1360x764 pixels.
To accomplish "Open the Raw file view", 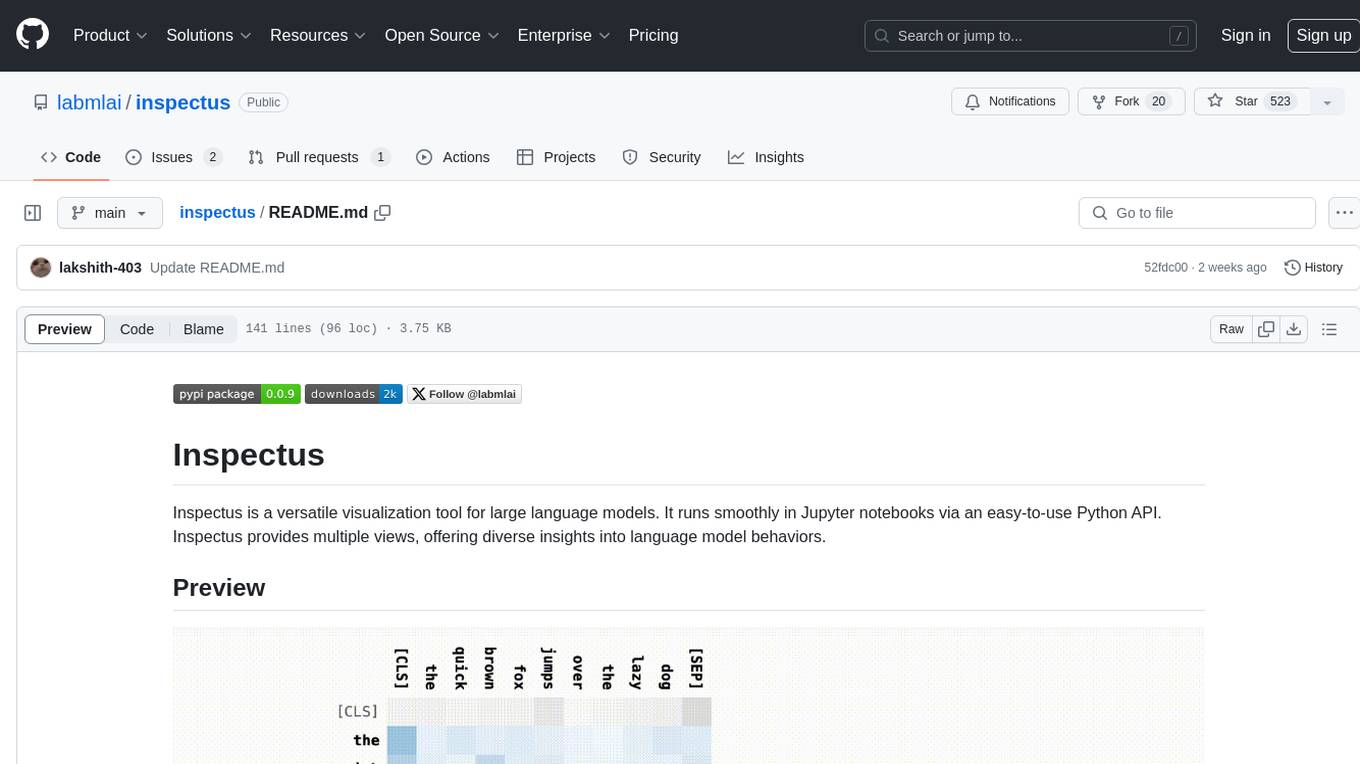I will pos(1231,329).
